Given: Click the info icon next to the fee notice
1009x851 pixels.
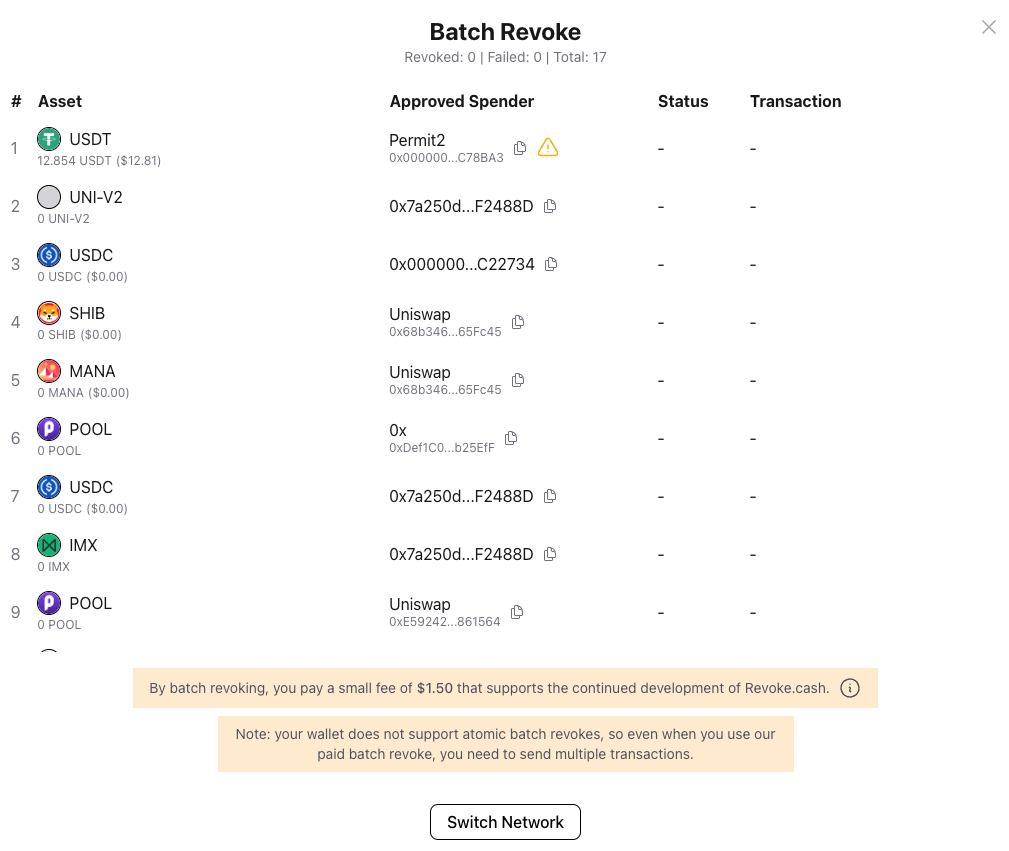Looking at the screenshot, I should (x=850, y=688).
